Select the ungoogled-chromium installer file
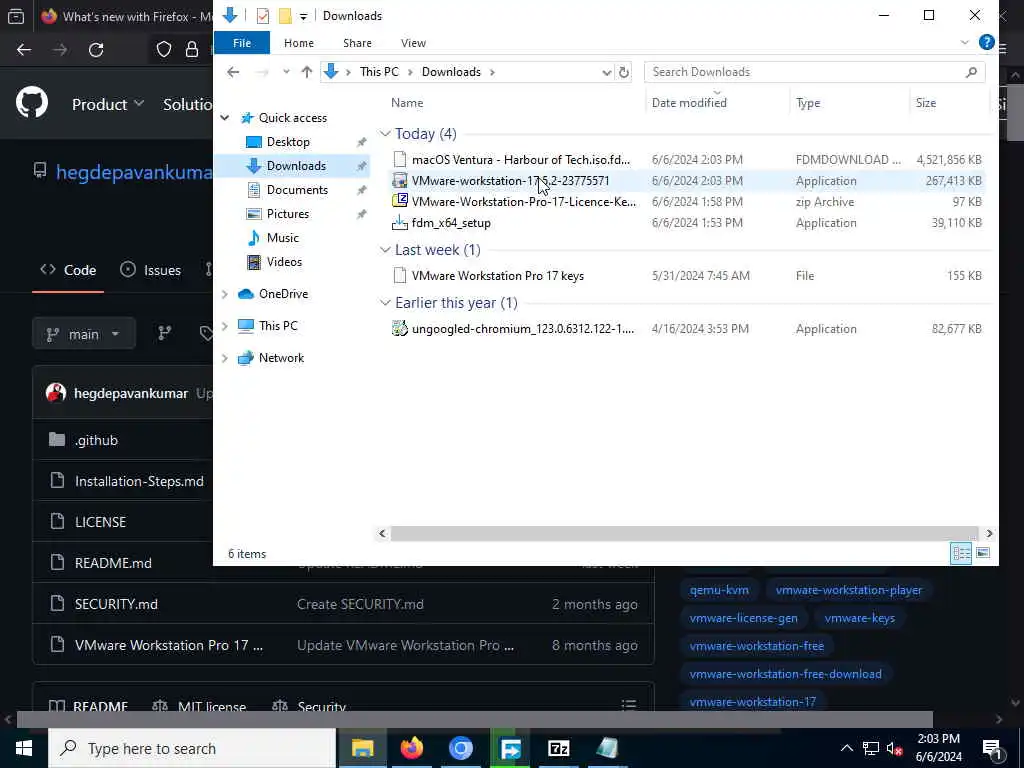 coord(686,328)
